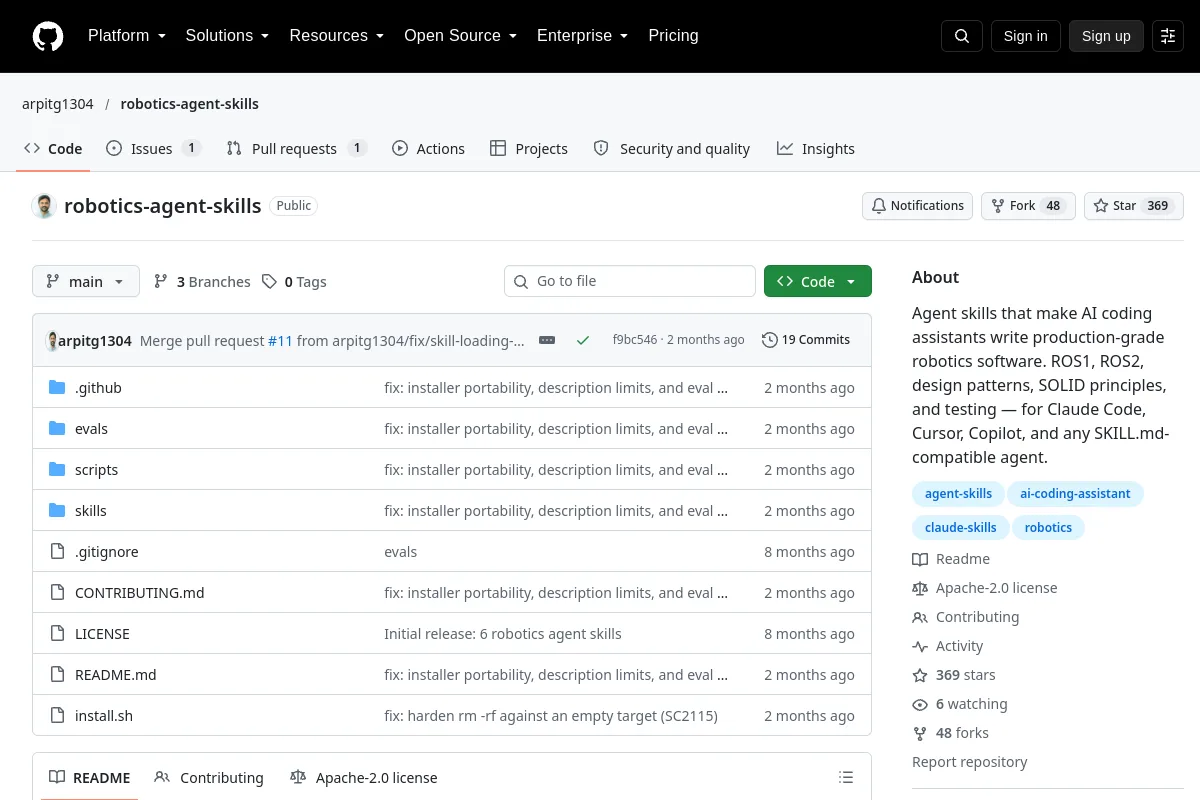This screenshot has height=800, width=1200.
Task: Open Security and quality tab
Action: pyautogui.click(x=672, y=148)
